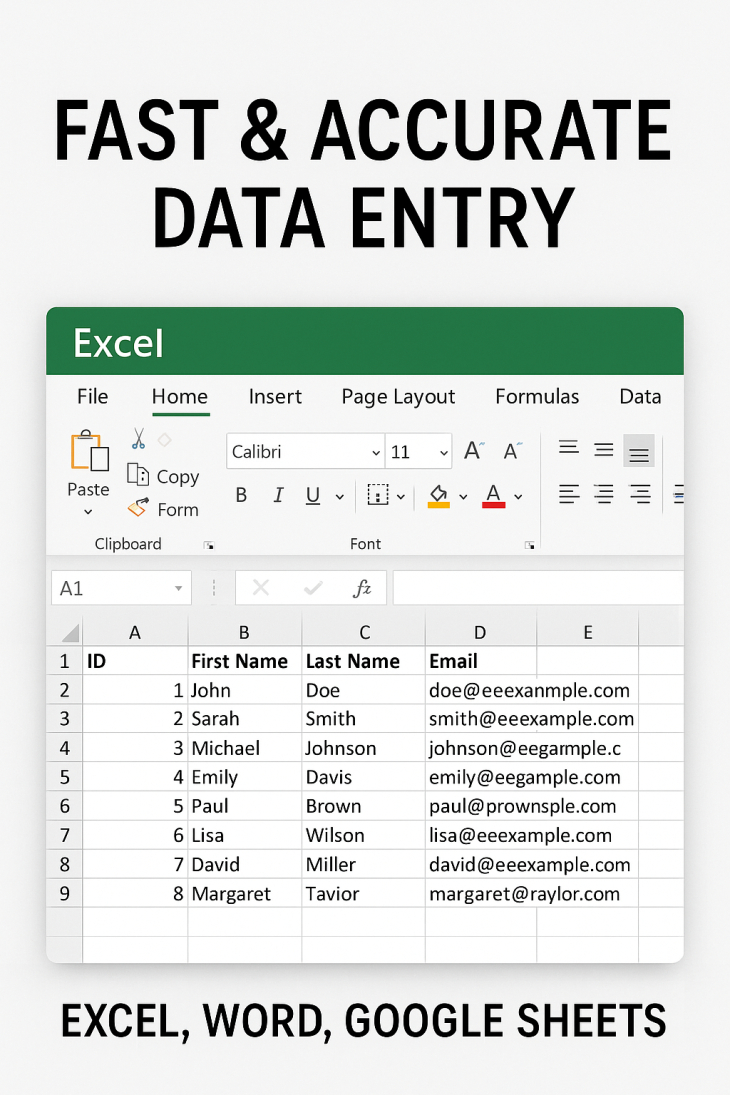Expand the Borders dropdown arrow

(401, 497)
